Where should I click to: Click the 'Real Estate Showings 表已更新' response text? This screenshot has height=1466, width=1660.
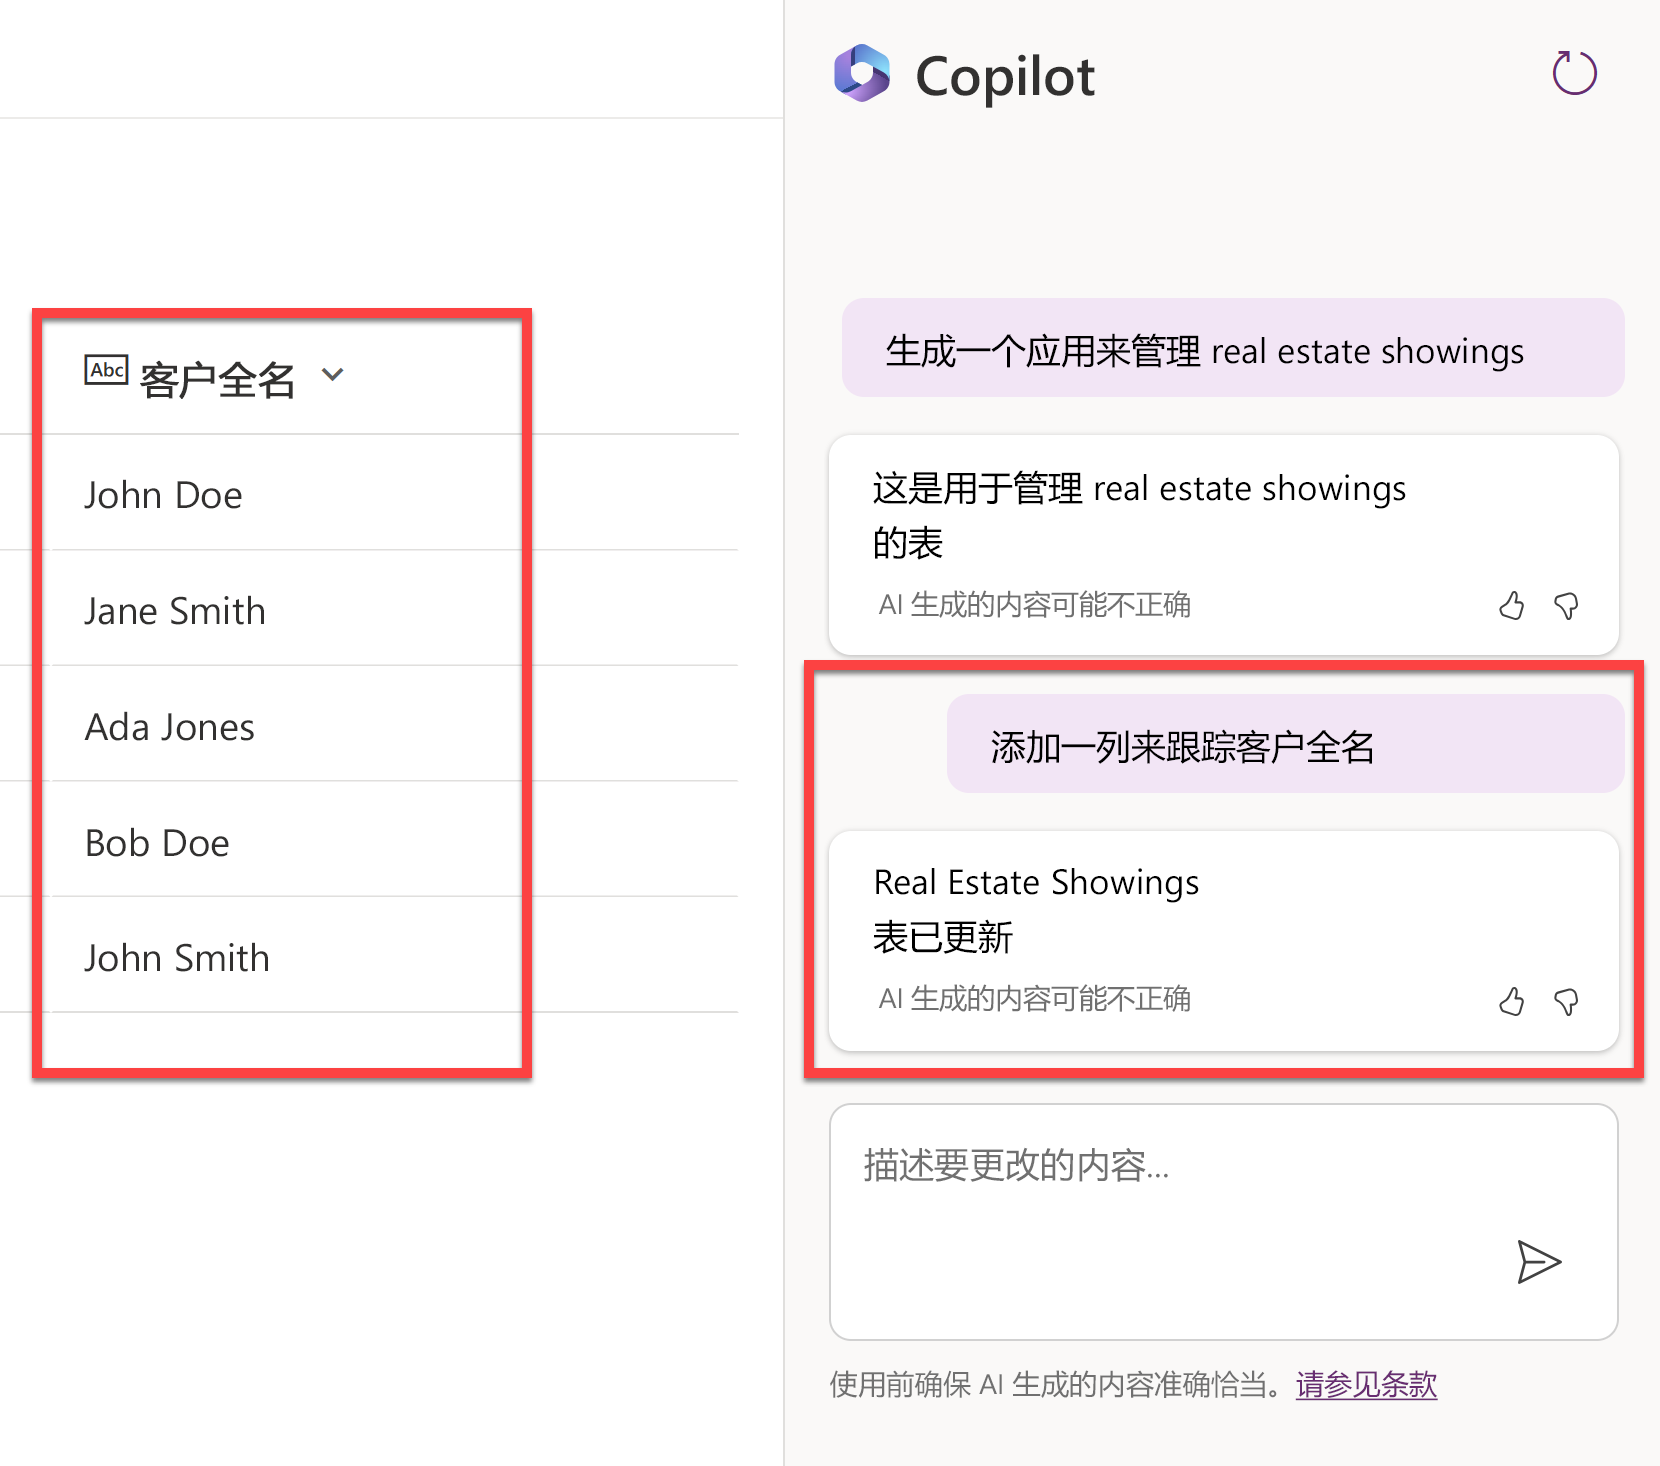(1036, 910)
